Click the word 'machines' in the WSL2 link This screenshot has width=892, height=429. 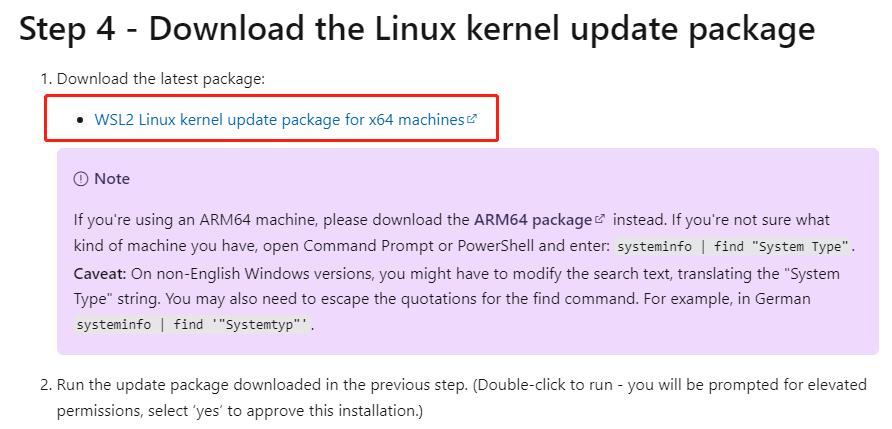pos(431,120)
